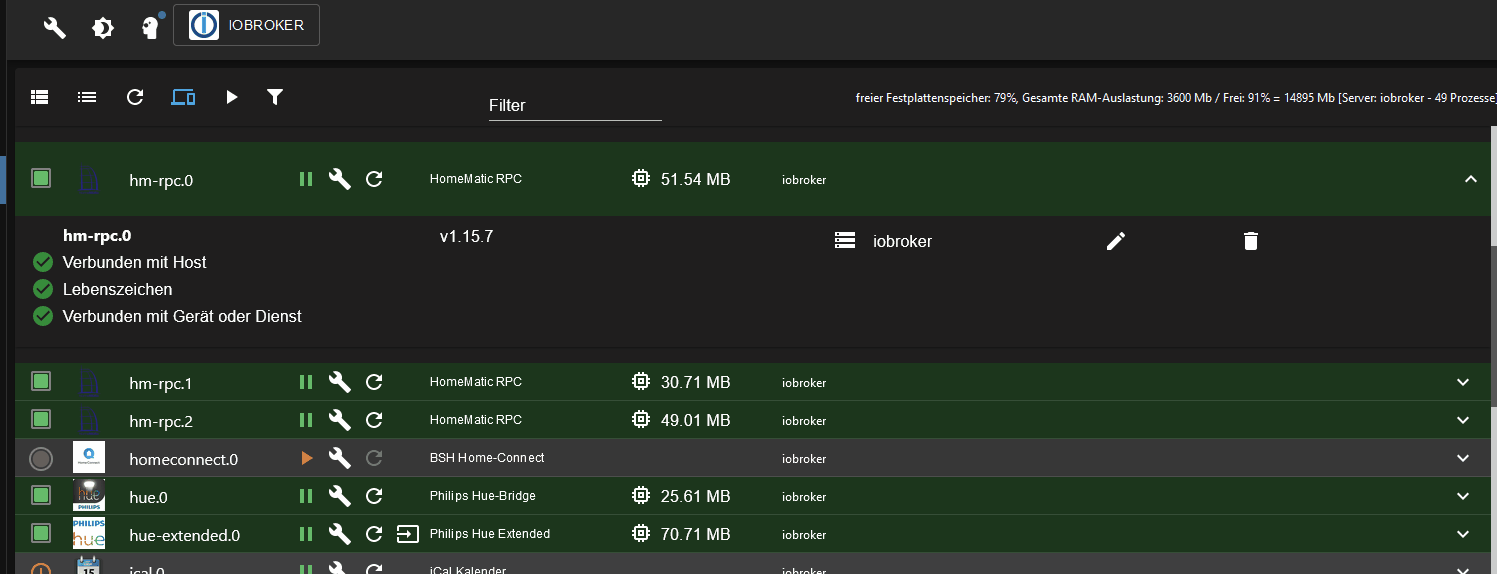Toggle the homeconnect.0 grey status indicator
1497x574 pixels.
41,458
